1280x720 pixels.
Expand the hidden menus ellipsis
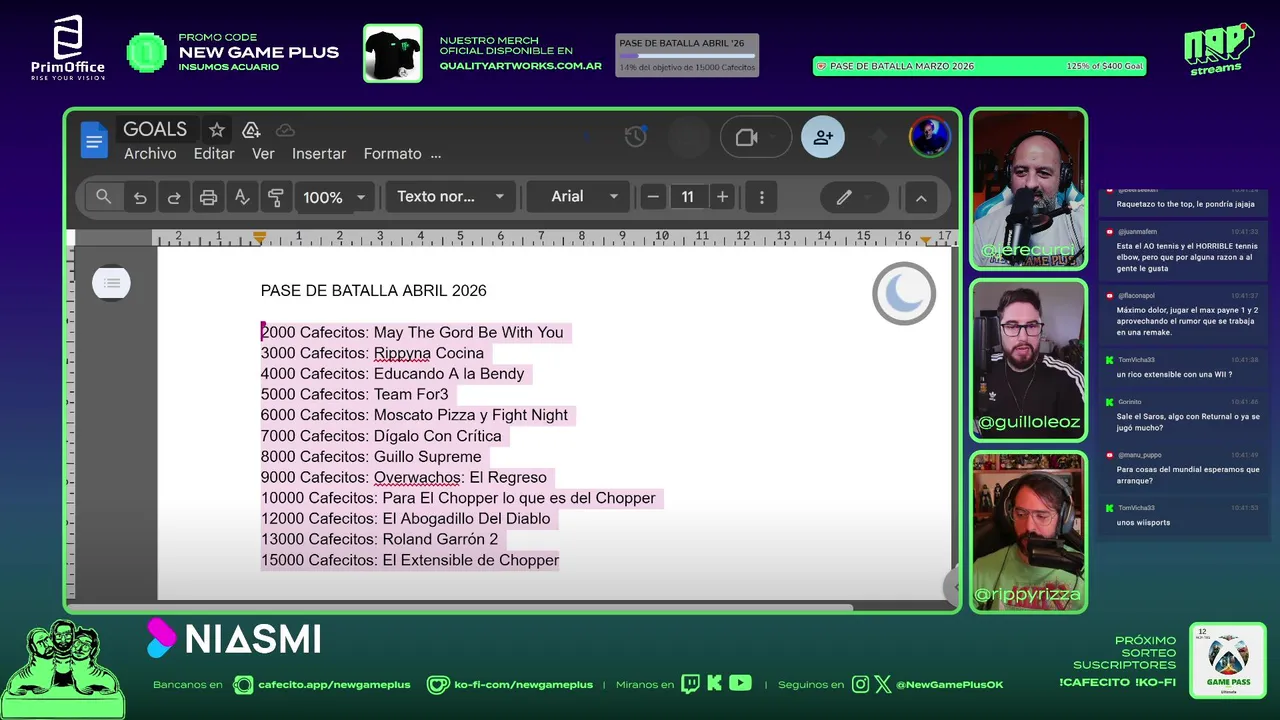point(435,154)
